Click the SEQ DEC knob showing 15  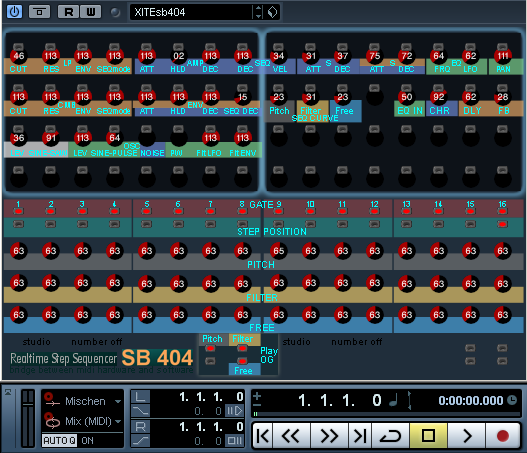(x=242, y=97)
